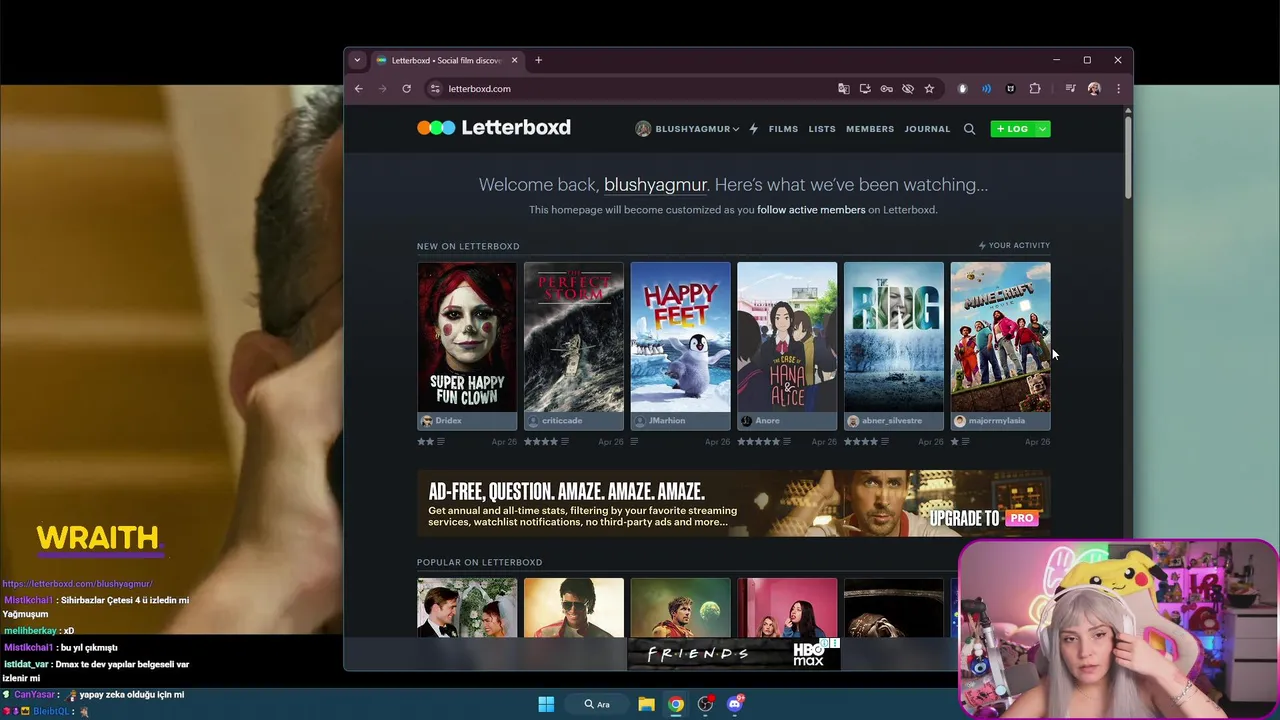Select the Letterboxd browser tab
Screen dimensions: 1280x720
coord(446,60)
